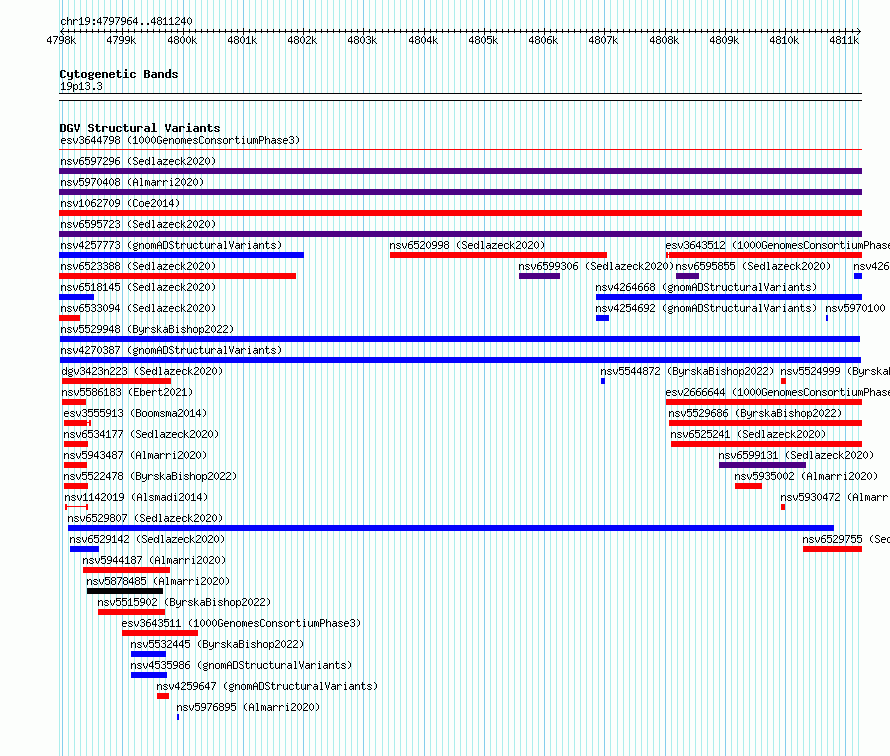Open the nsv5515902 (ByrskaBishop2022) label
This screenshot has width=890, height=756.
184,602
